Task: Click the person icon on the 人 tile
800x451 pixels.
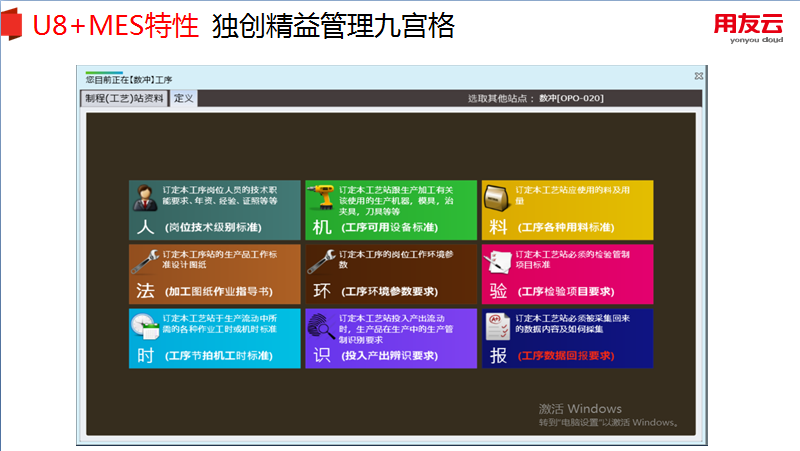Action: click(x=145, y=197)
